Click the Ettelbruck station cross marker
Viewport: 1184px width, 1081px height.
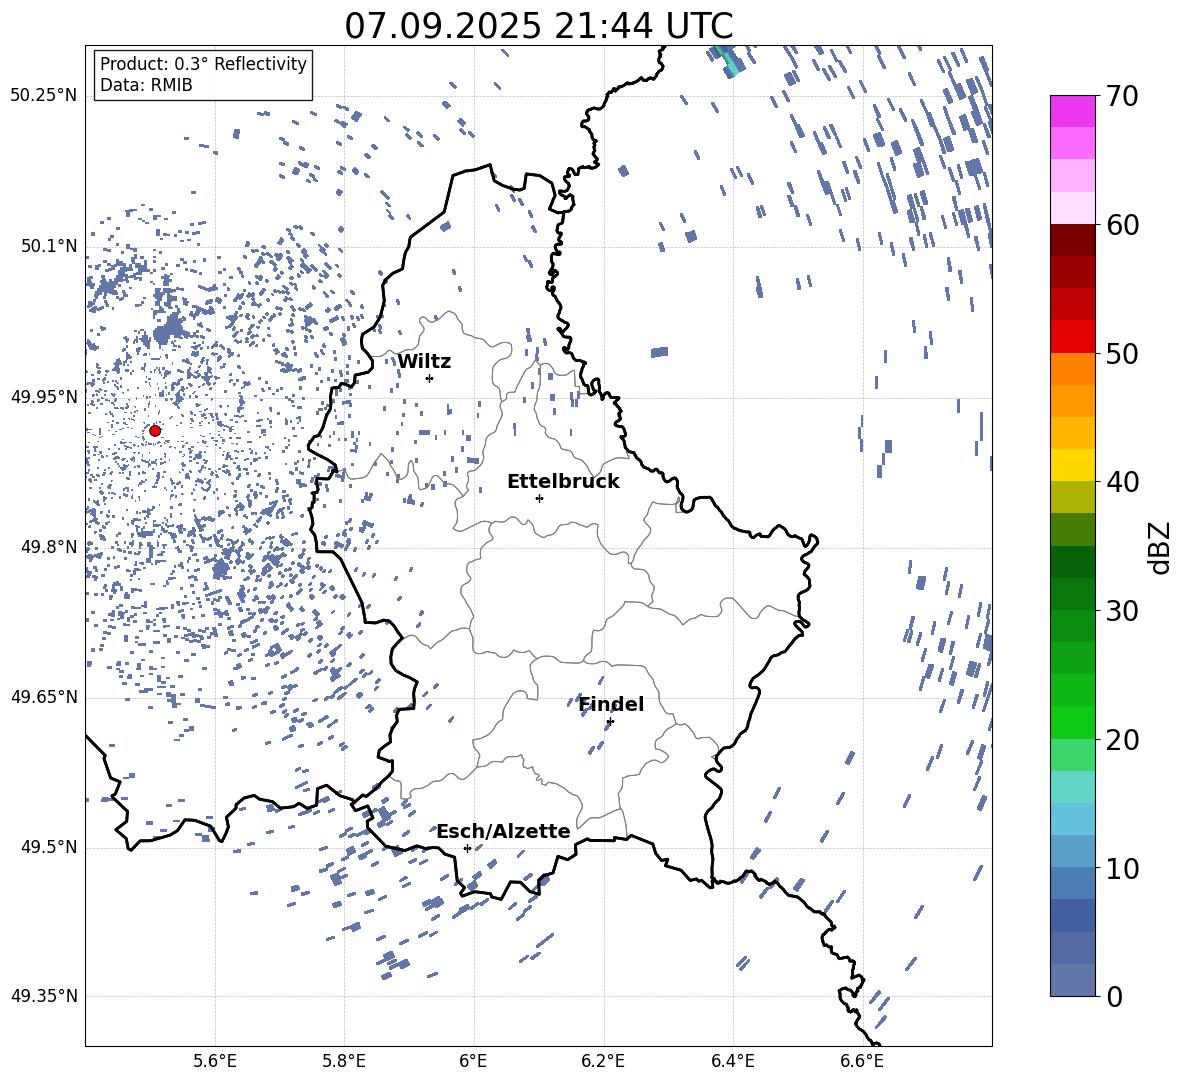539,498
